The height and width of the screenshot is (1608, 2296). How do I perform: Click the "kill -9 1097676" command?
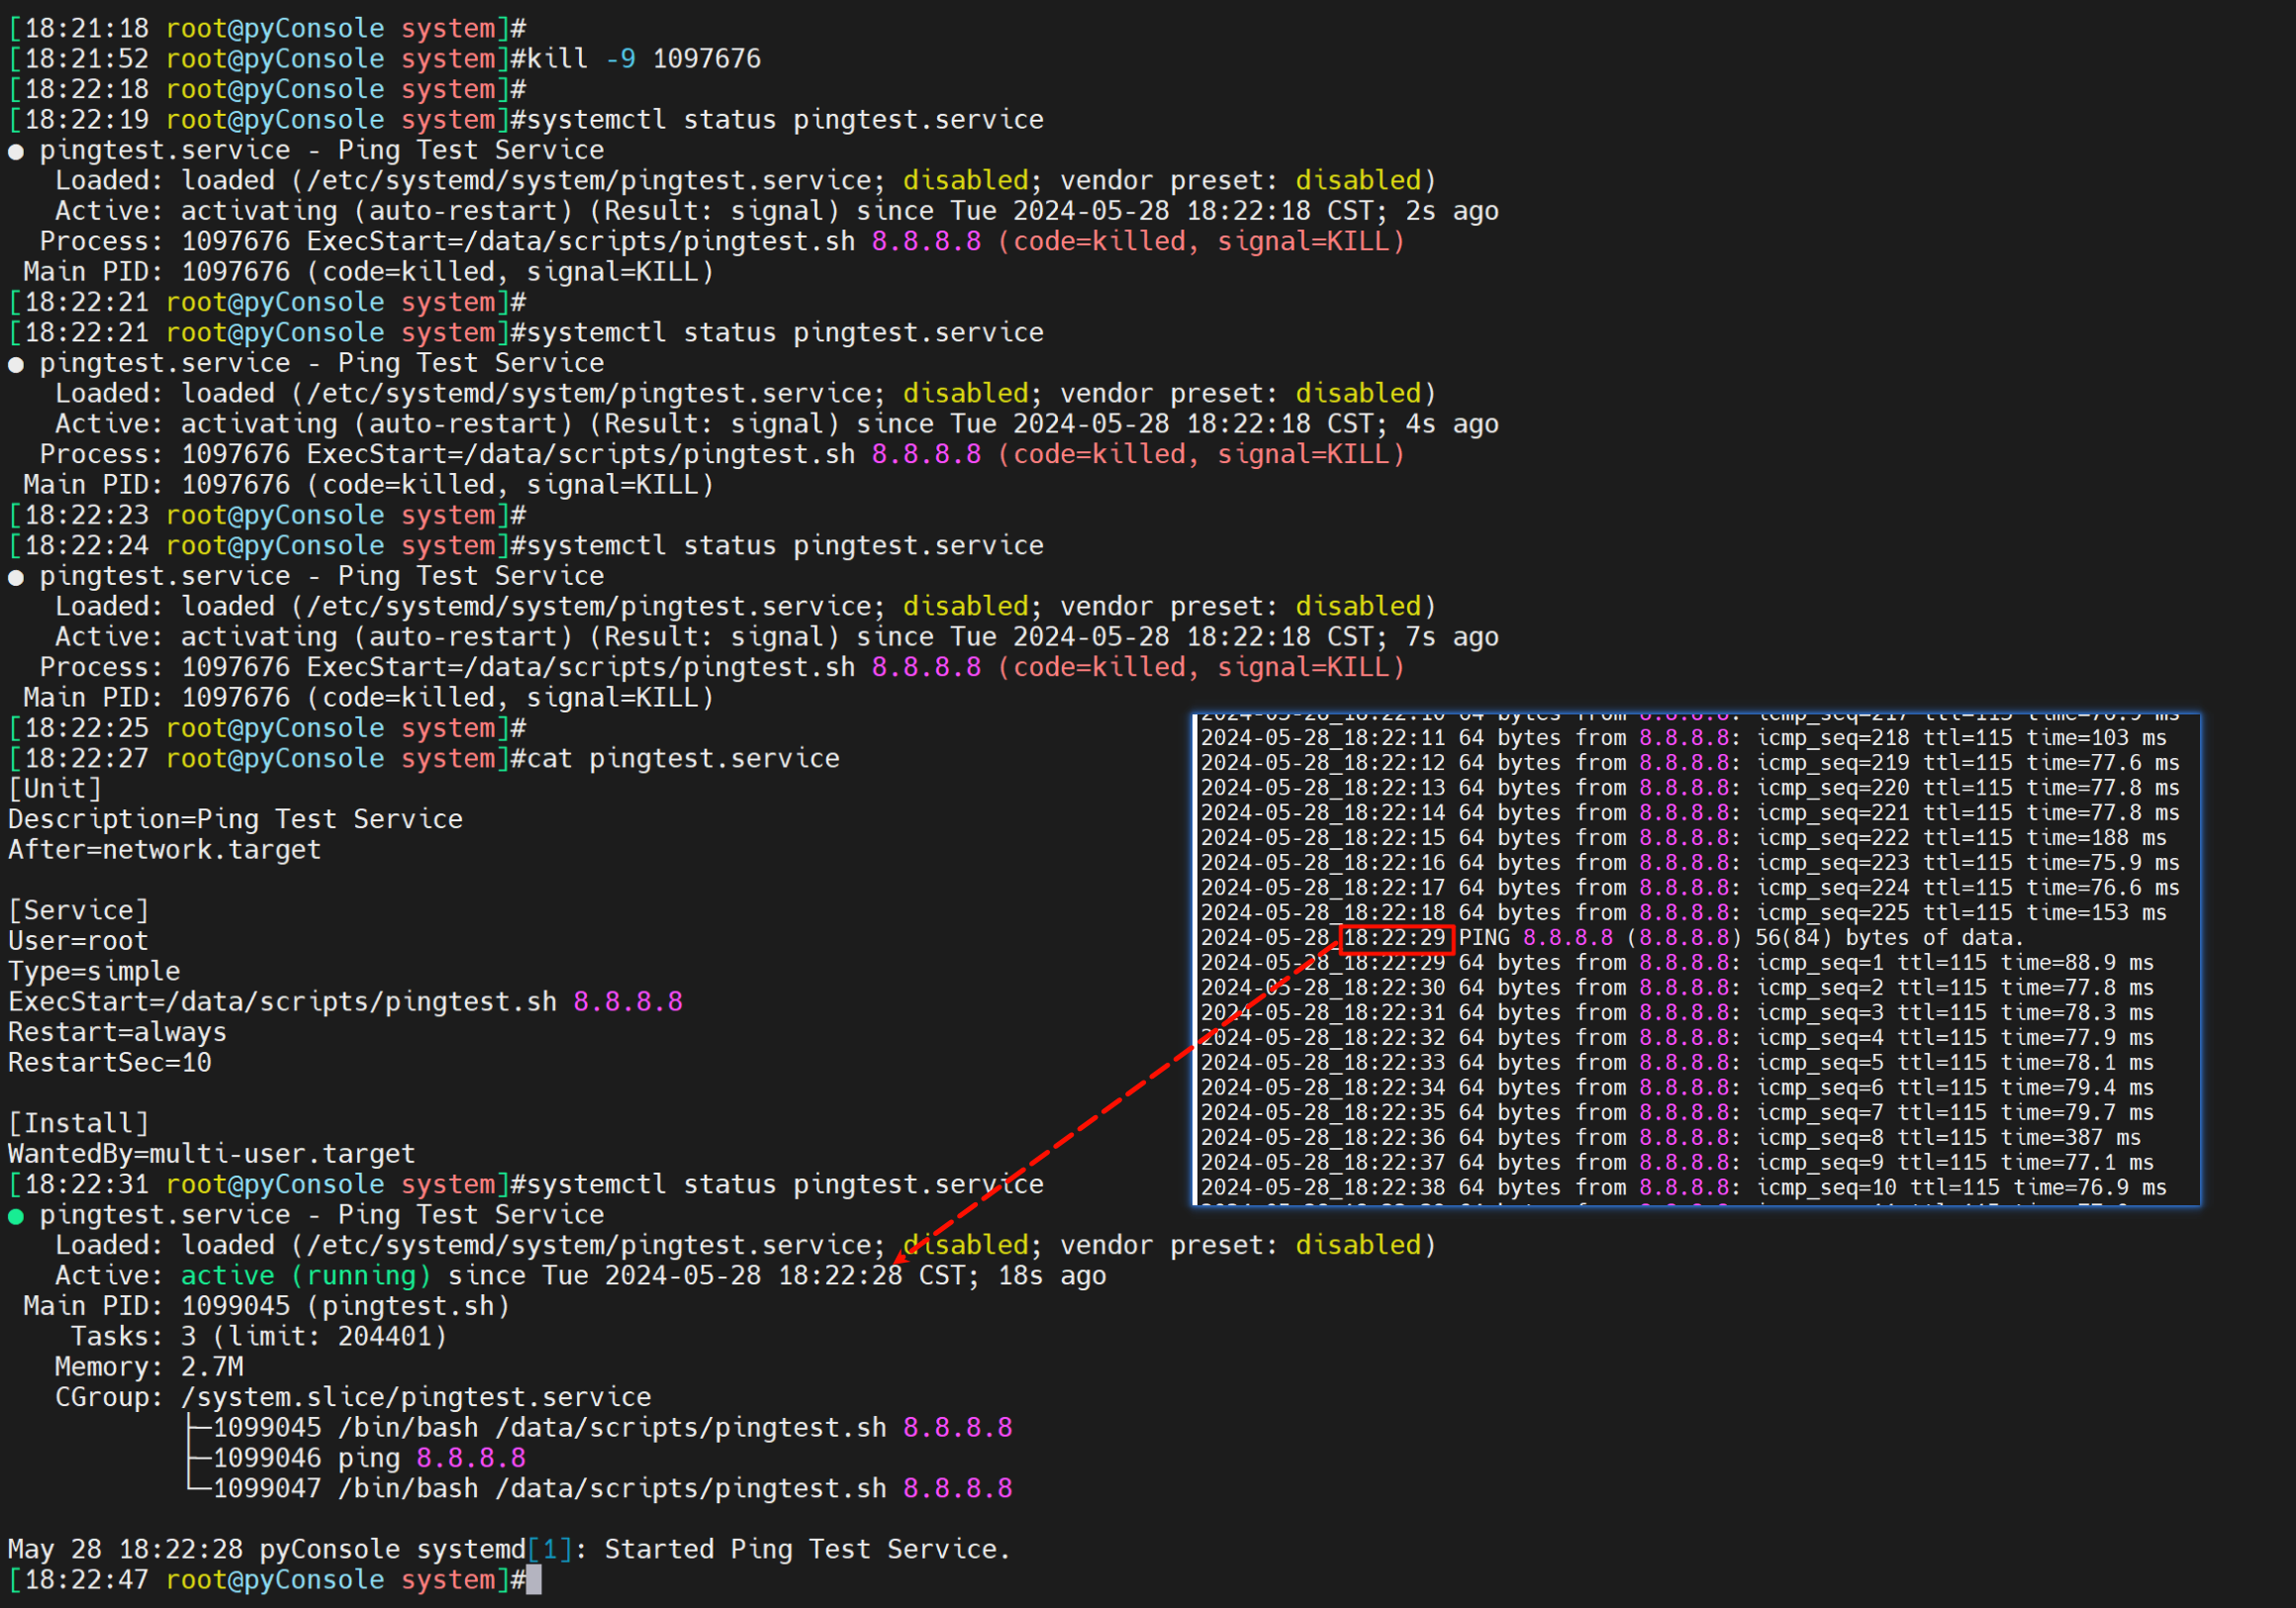click(x=644, y=59)
